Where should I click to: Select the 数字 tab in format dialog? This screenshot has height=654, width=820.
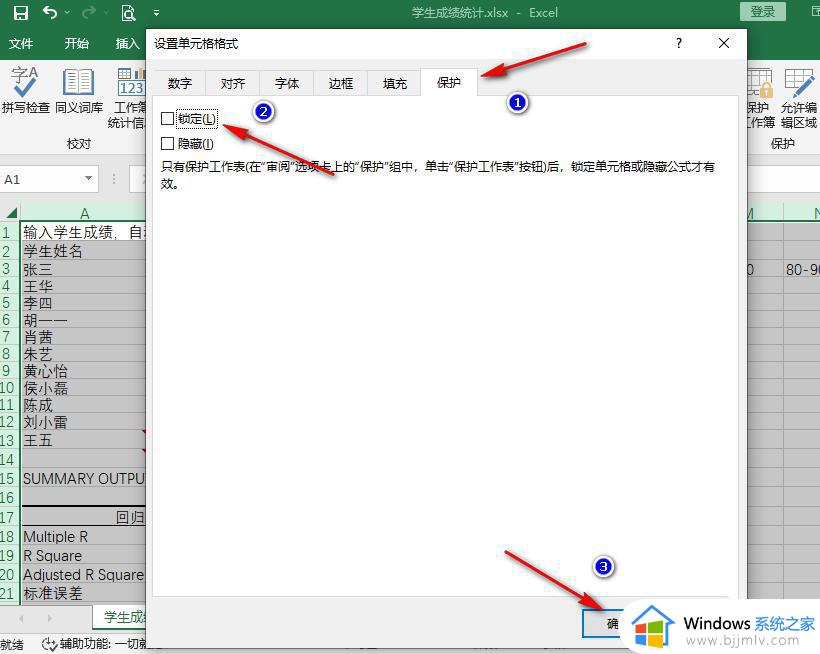179,83
